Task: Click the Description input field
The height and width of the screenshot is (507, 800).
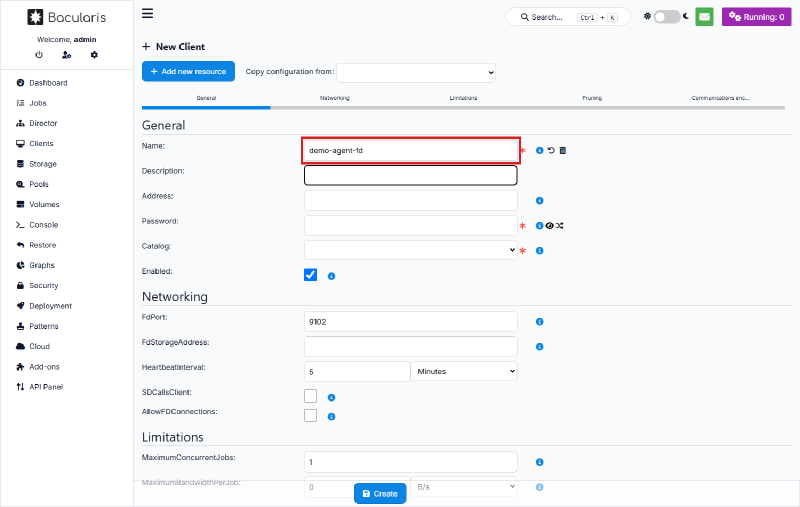Action: (x=411, y=175)
